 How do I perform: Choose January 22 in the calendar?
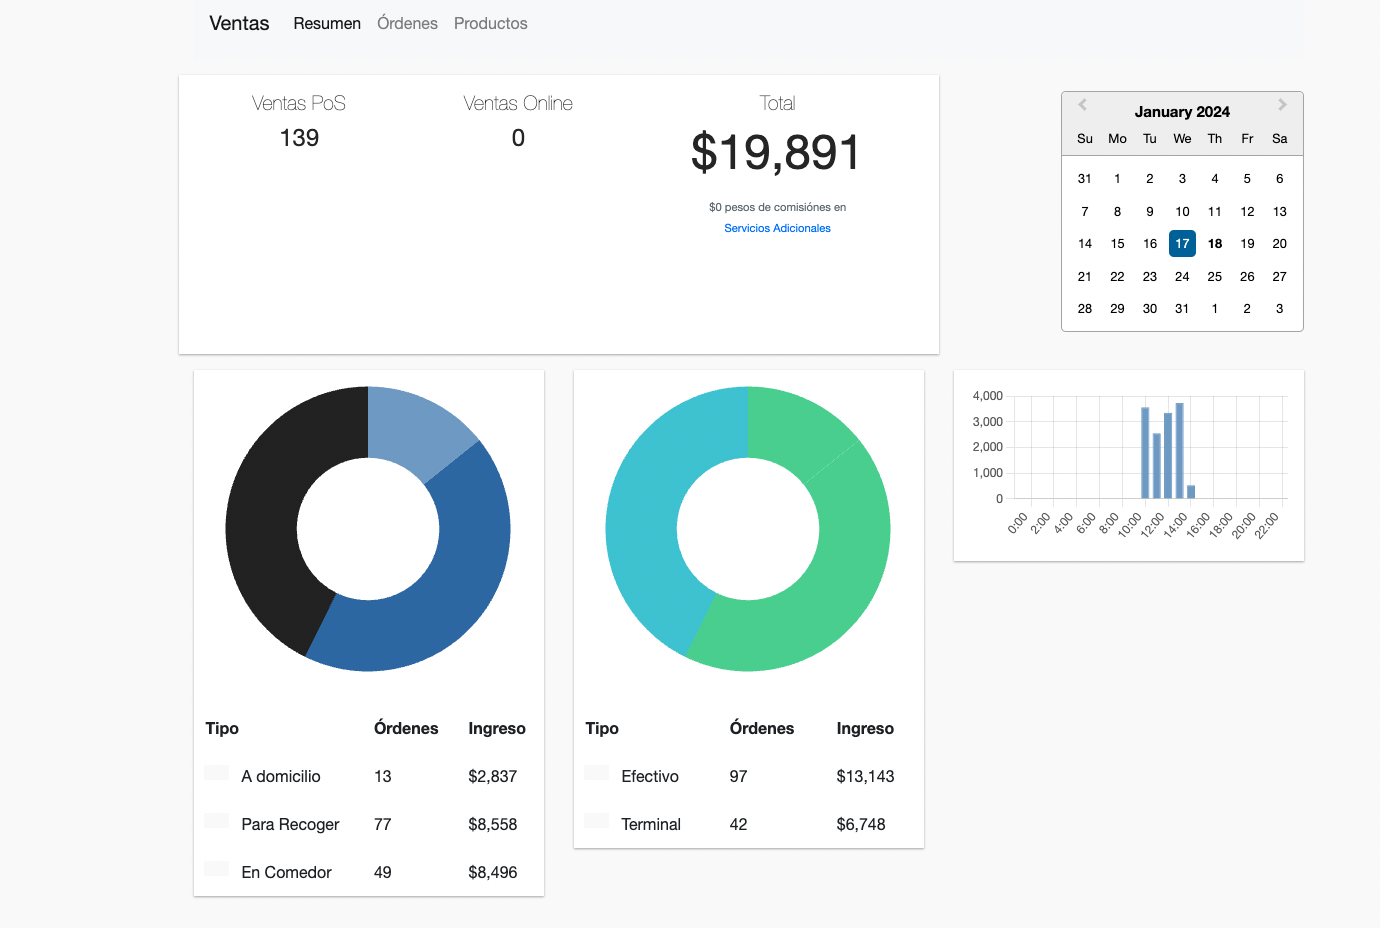[x=1117, y=276]
